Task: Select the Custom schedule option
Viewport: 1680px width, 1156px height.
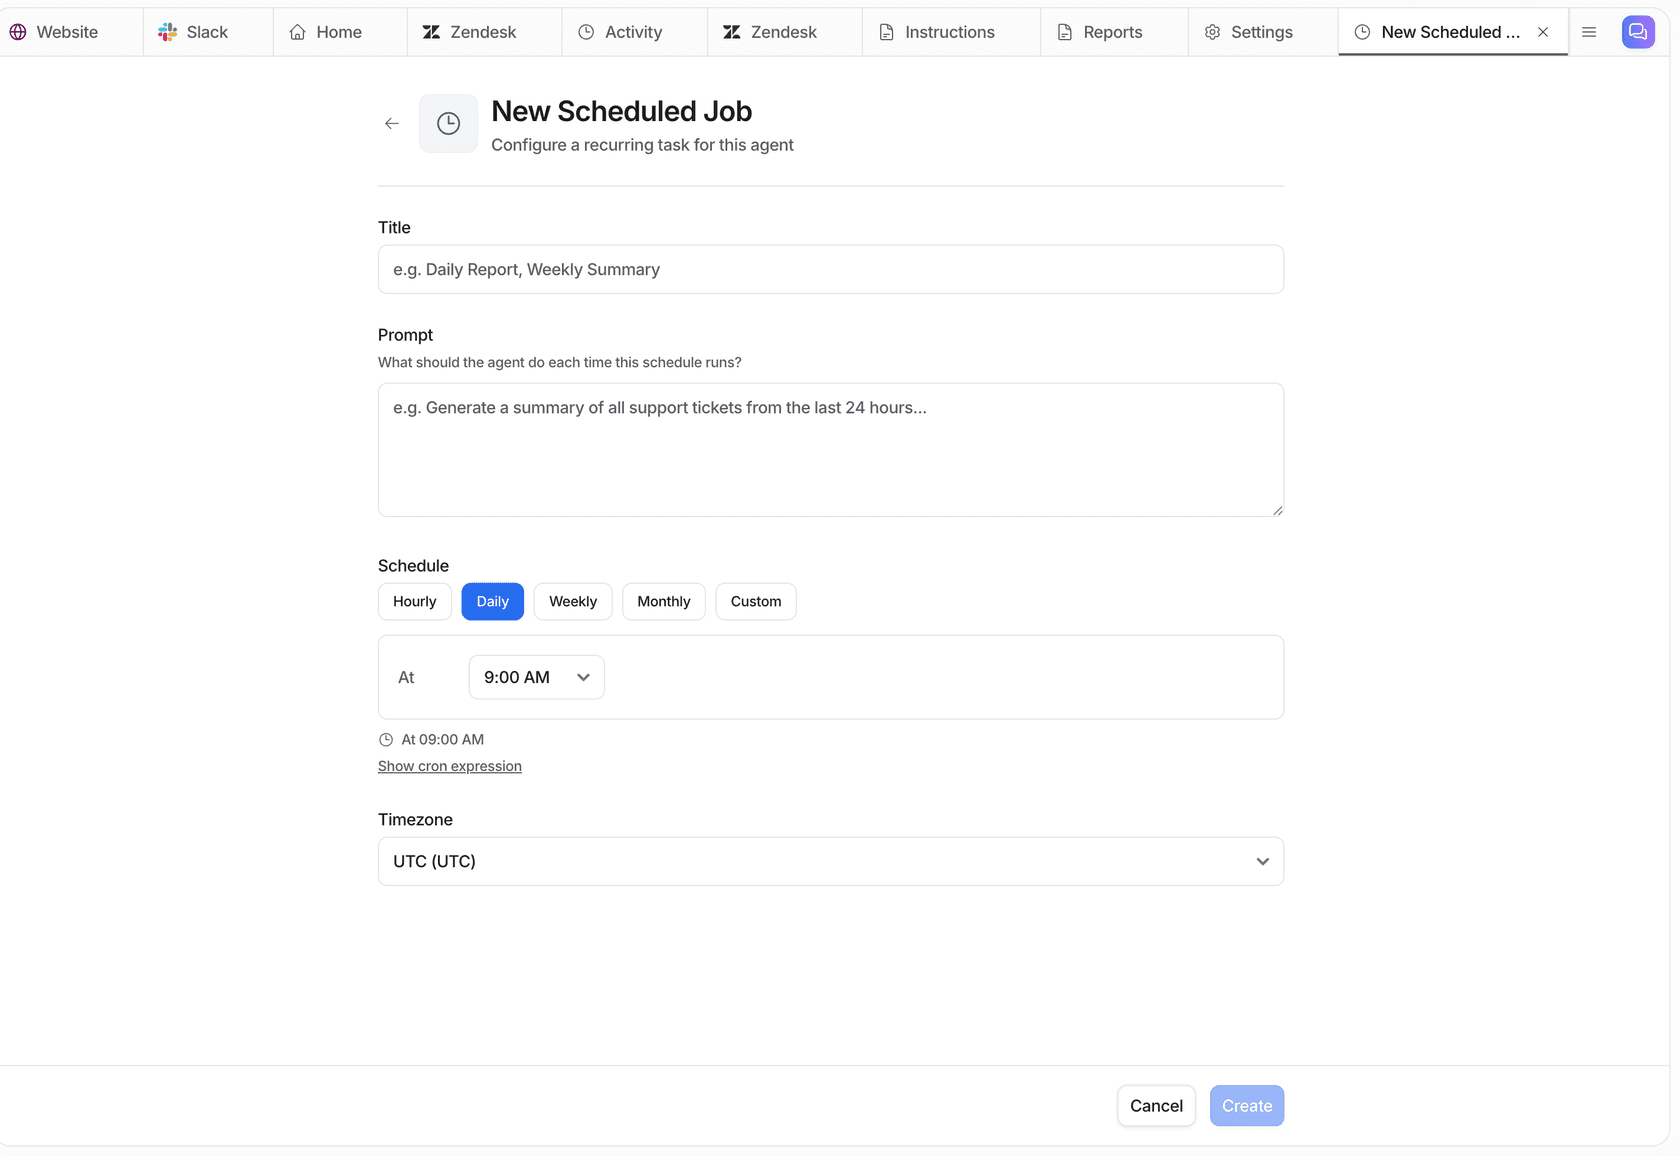Action: (756, 602)
